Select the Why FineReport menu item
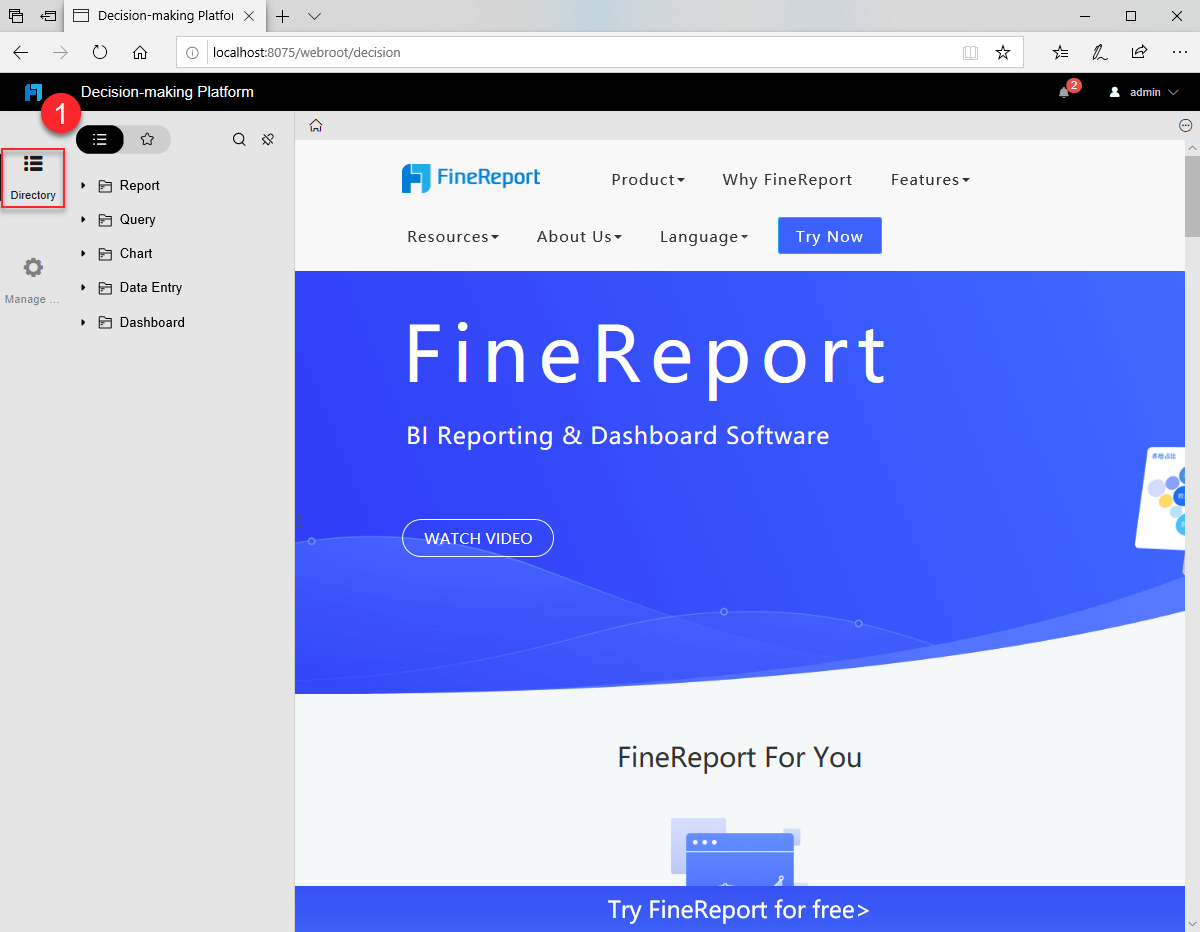This screenshot has height=932, width=1200. (787, 179)
